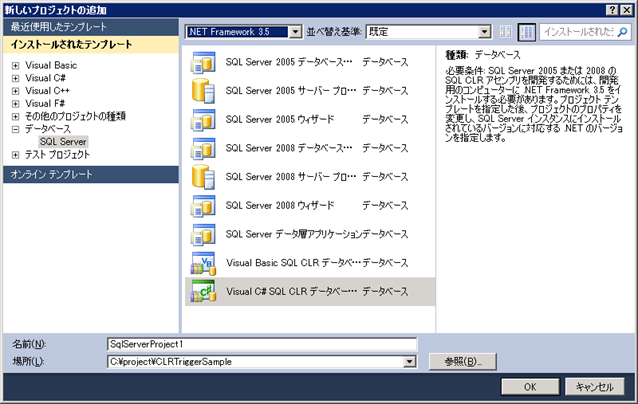Select 'Visual Basic SQL CLR データベ…' name
The height and width of the screenshot is (404, 638).
click(x=293, y=263)
